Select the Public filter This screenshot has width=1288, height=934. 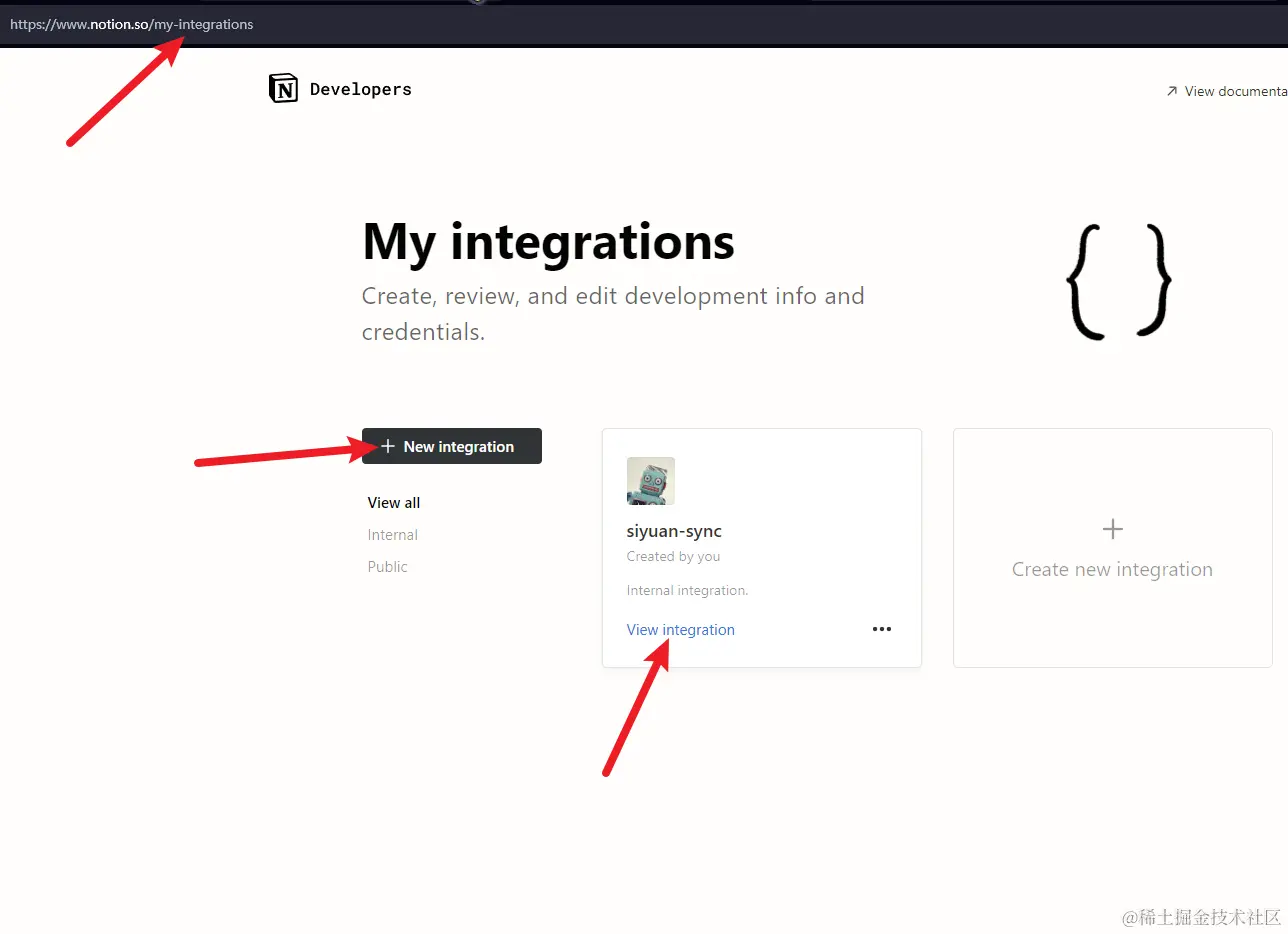coord(387,567)
